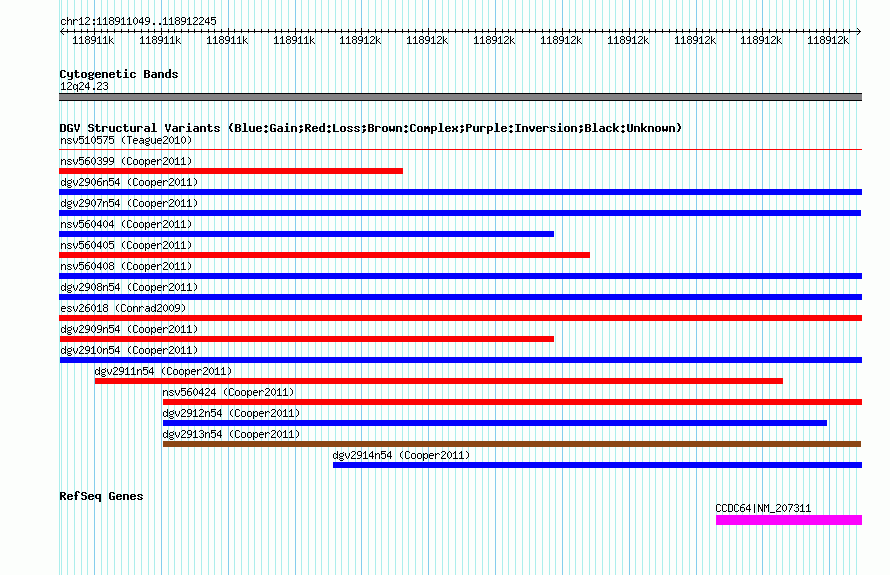Click the chr12:118911049..118912245 region label
The width and height of the screenshot is (890, 575).
[x=138, y=21]
